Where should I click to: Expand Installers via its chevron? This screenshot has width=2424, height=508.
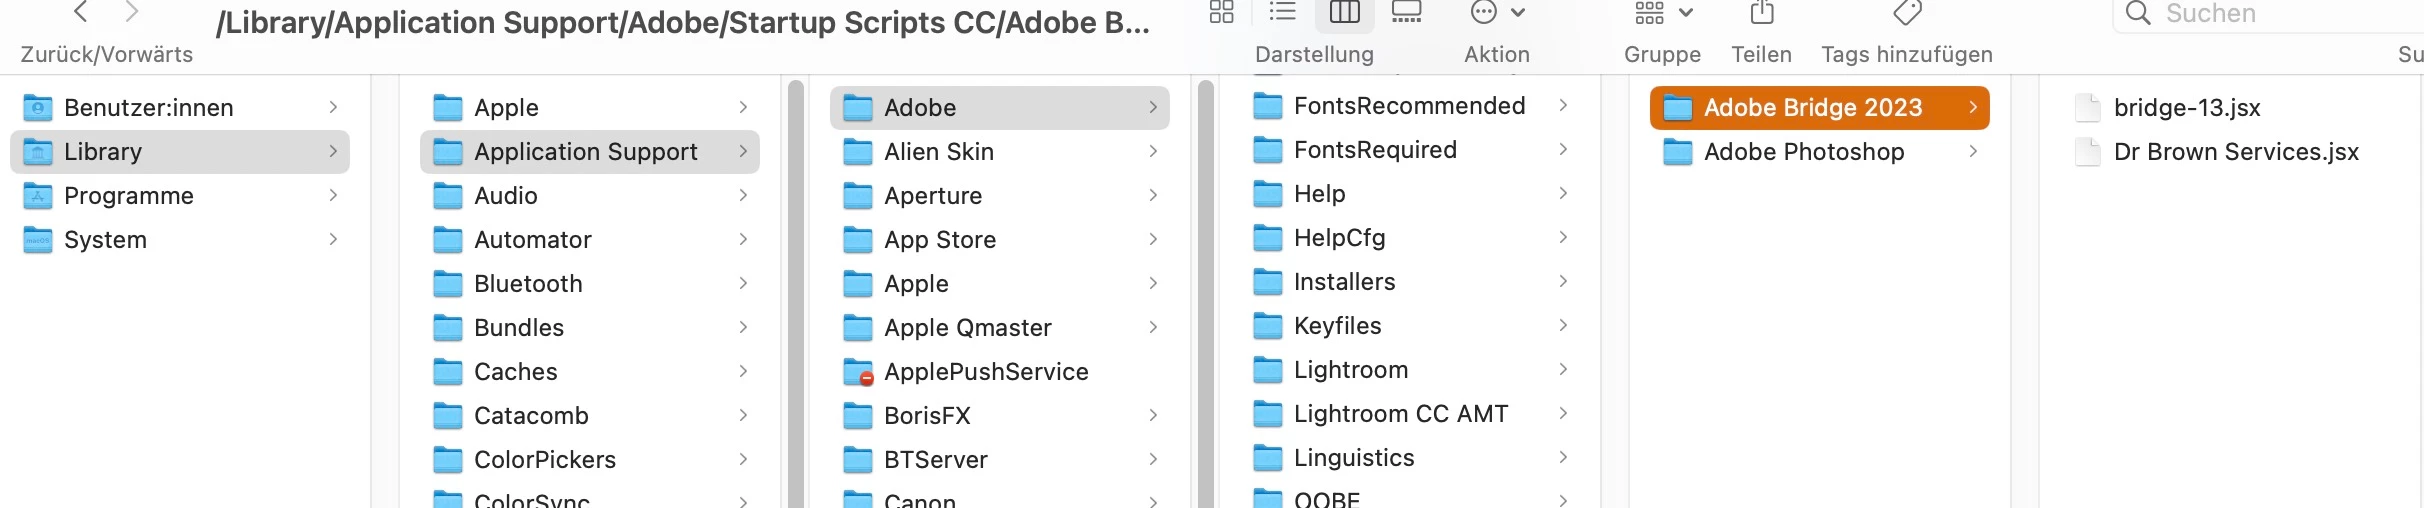click(1563, 281)
